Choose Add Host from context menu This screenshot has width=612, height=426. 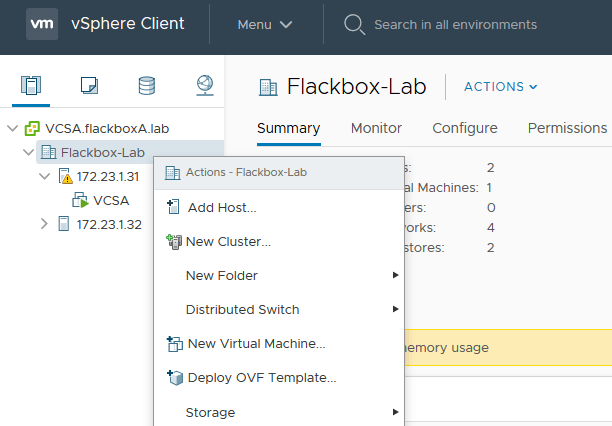coord(221,207)
